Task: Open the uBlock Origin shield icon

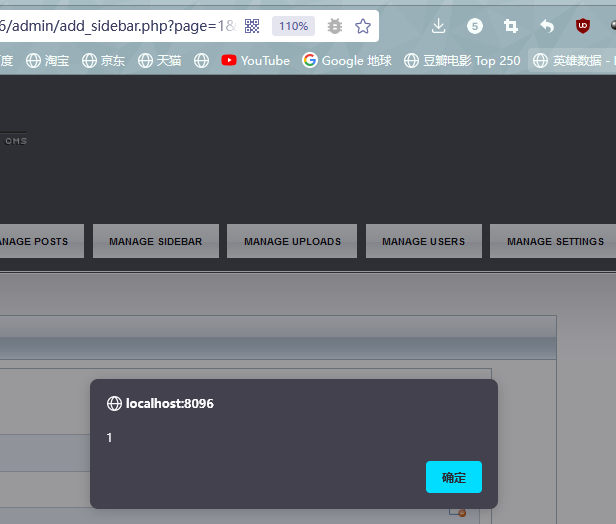Action: coord(583,26)
